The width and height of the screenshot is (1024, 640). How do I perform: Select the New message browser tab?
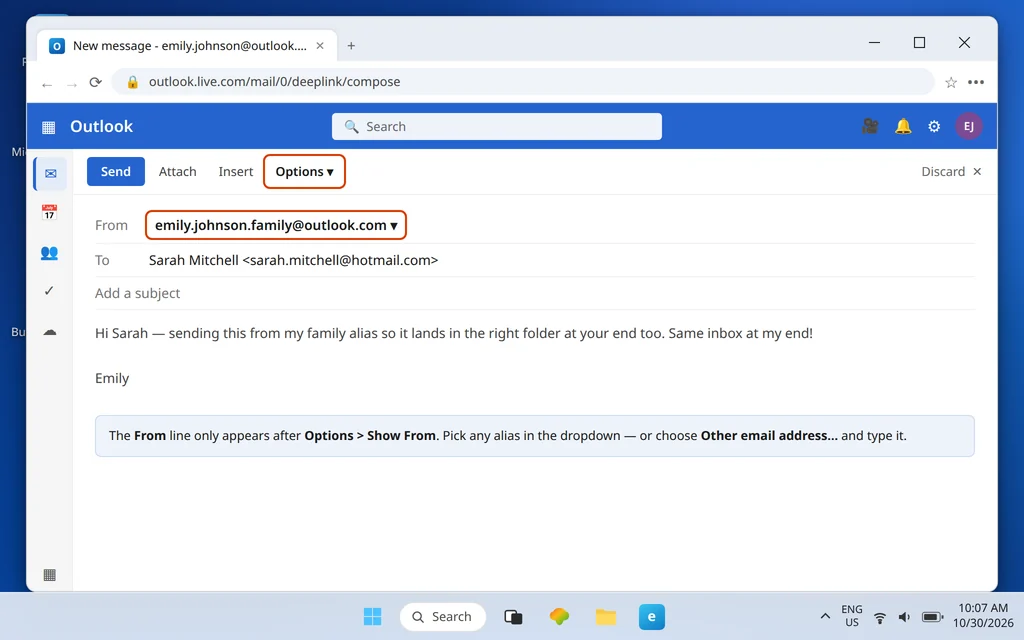(x=187, y=46)
